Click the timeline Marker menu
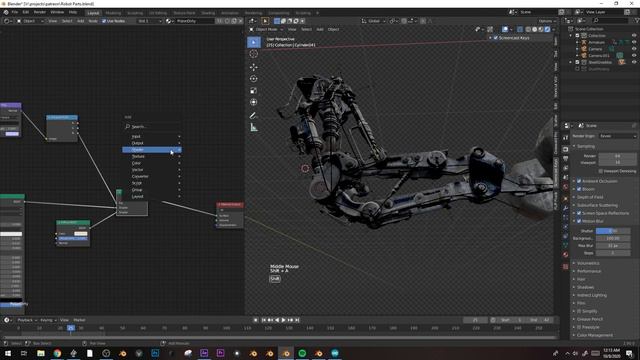This screenshot has width=640, height=360. click(79, 320)
